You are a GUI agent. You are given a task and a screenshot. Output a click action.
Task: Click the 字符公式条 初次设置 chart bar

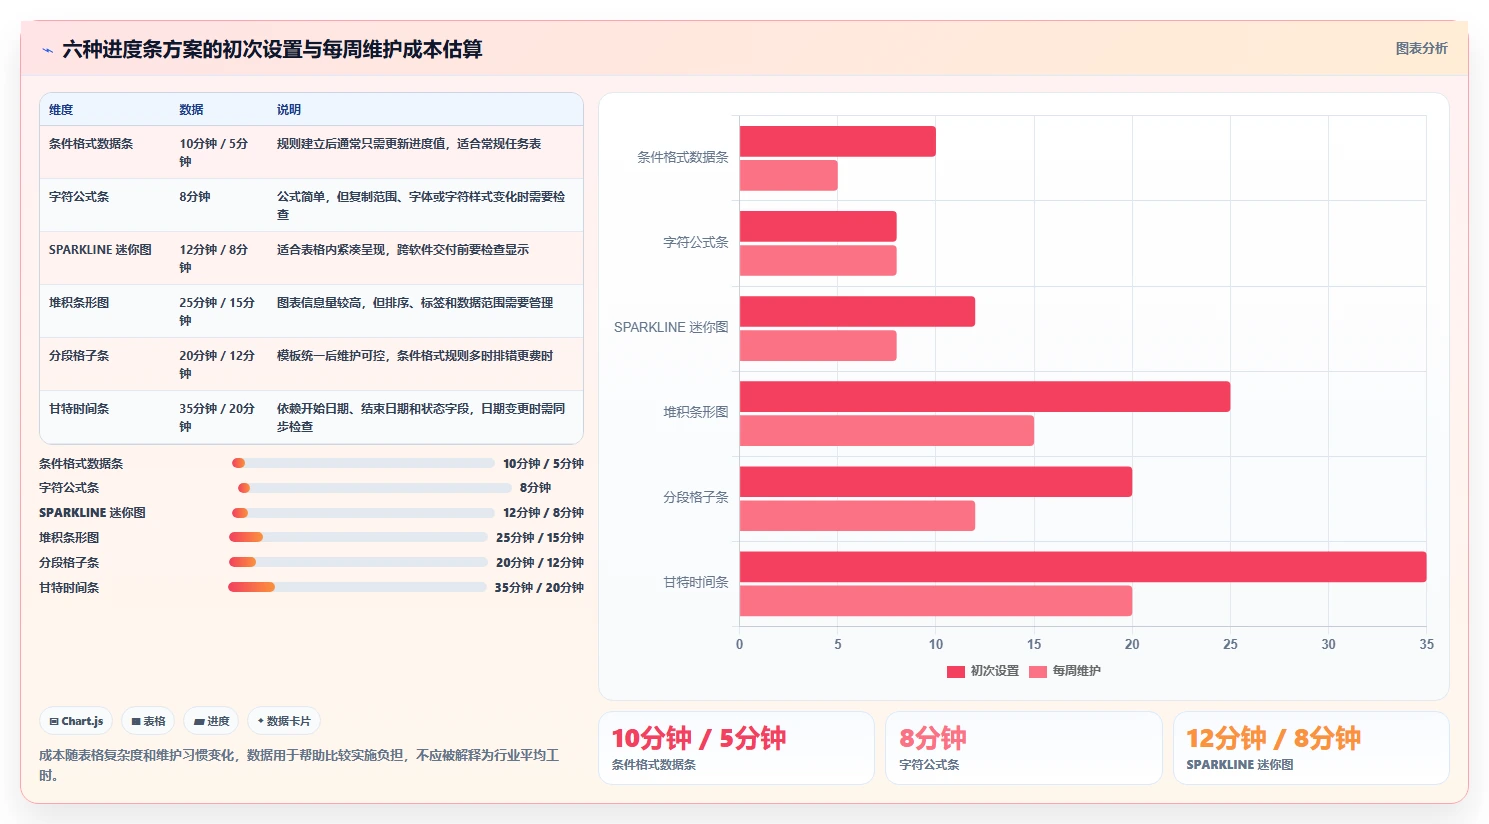pyautogui.click(x=818, y=226)
